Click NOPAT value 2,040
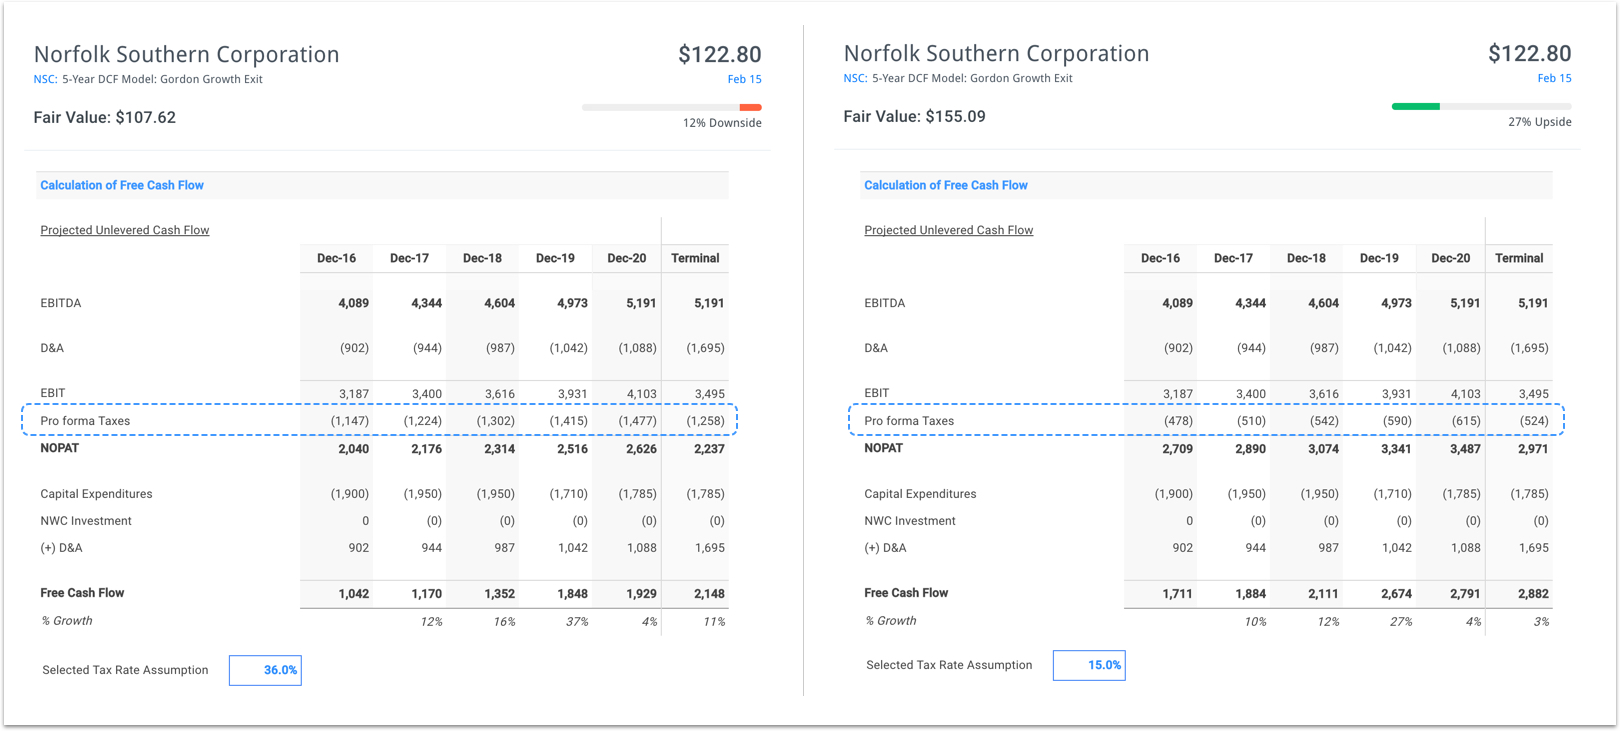 coord(354,449)
